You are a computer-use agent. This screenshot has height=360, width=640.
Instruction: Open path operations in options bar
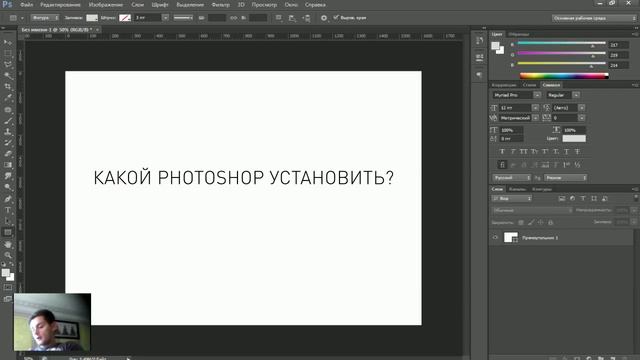point(279,18)
